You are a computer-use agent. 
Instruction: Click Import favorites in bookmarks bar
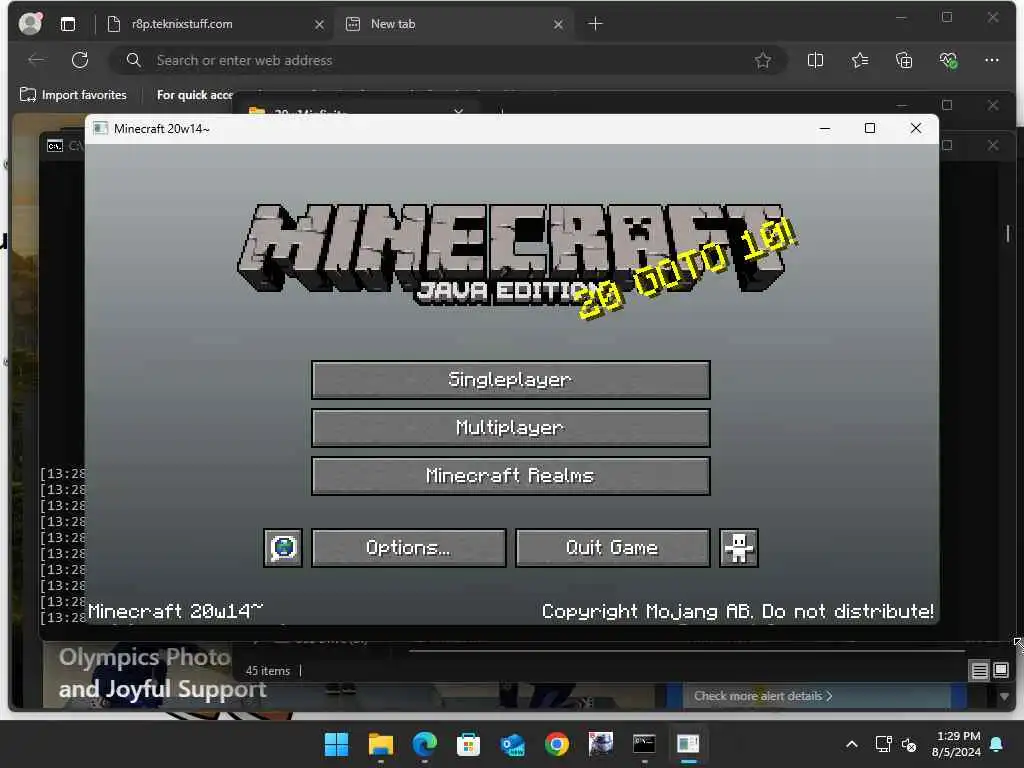coord(73,95)
